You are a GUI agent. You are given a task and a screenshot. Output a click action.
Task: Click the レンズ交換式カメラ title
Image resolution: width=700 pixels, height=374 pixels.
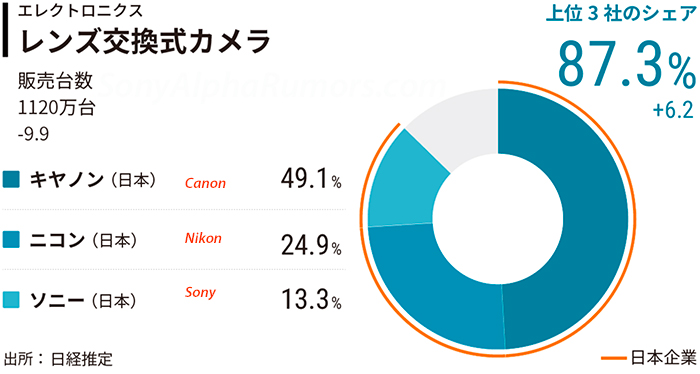145,42
